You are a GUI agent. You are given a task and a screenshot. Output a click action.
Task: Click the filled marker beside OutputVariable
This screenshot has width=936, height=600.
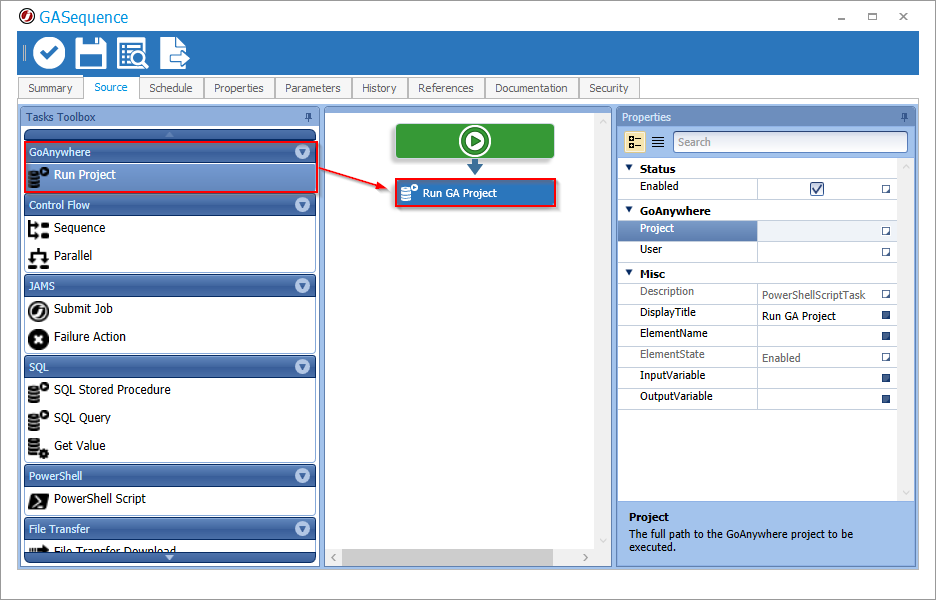pos(886,399)
